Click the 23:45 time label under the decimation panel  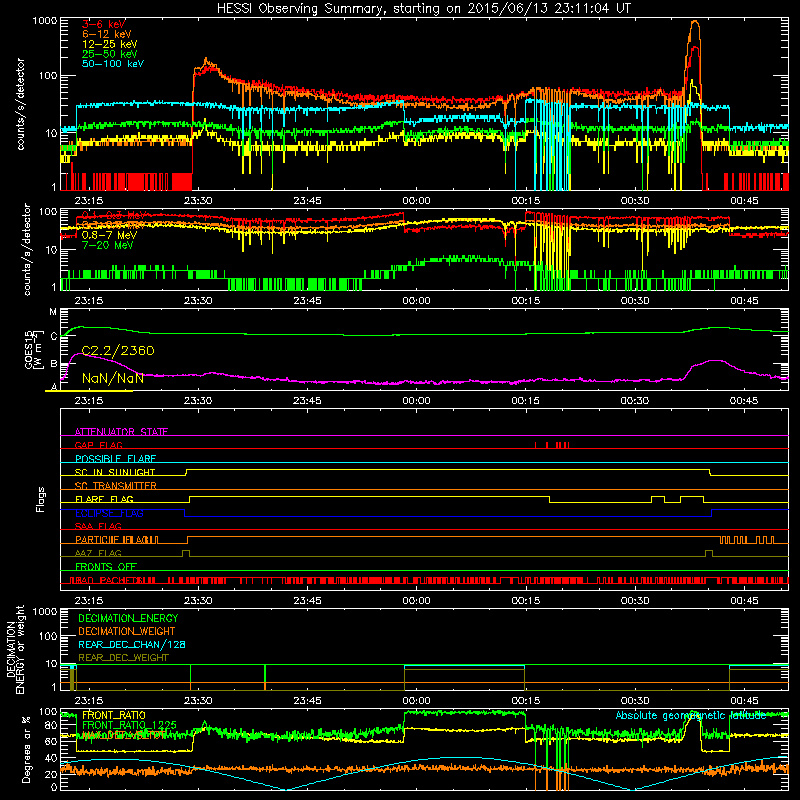click(x=307, y=701)
